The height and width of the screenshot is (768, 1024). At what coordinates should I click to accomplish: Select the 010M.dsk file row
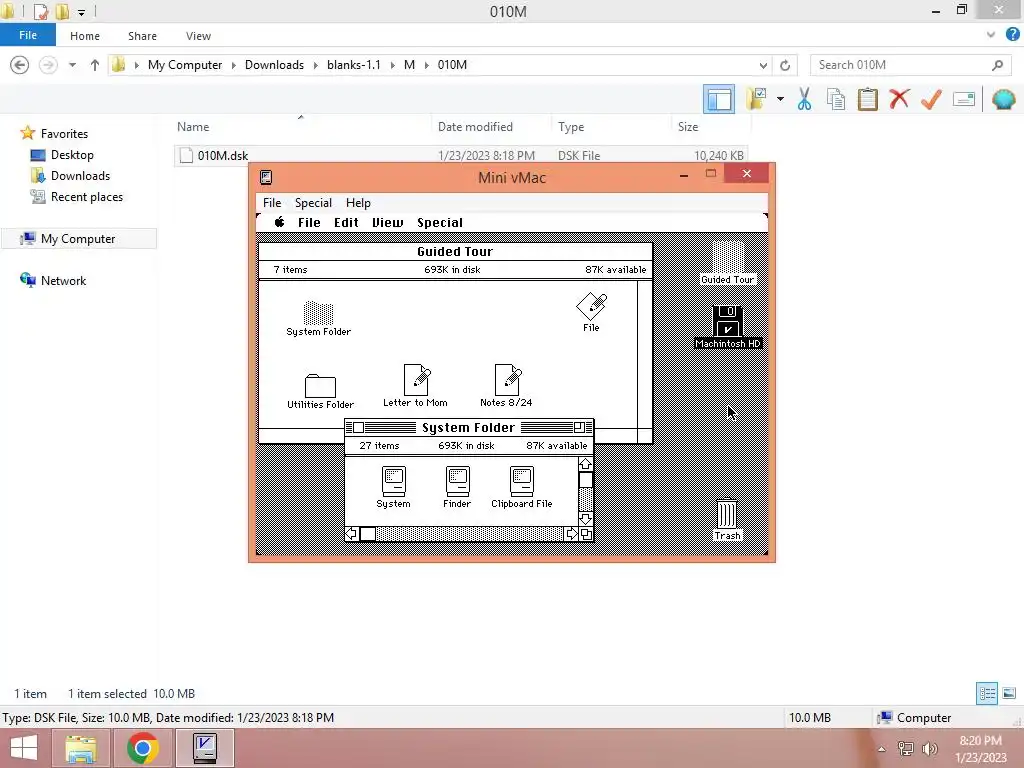[461, 155]
